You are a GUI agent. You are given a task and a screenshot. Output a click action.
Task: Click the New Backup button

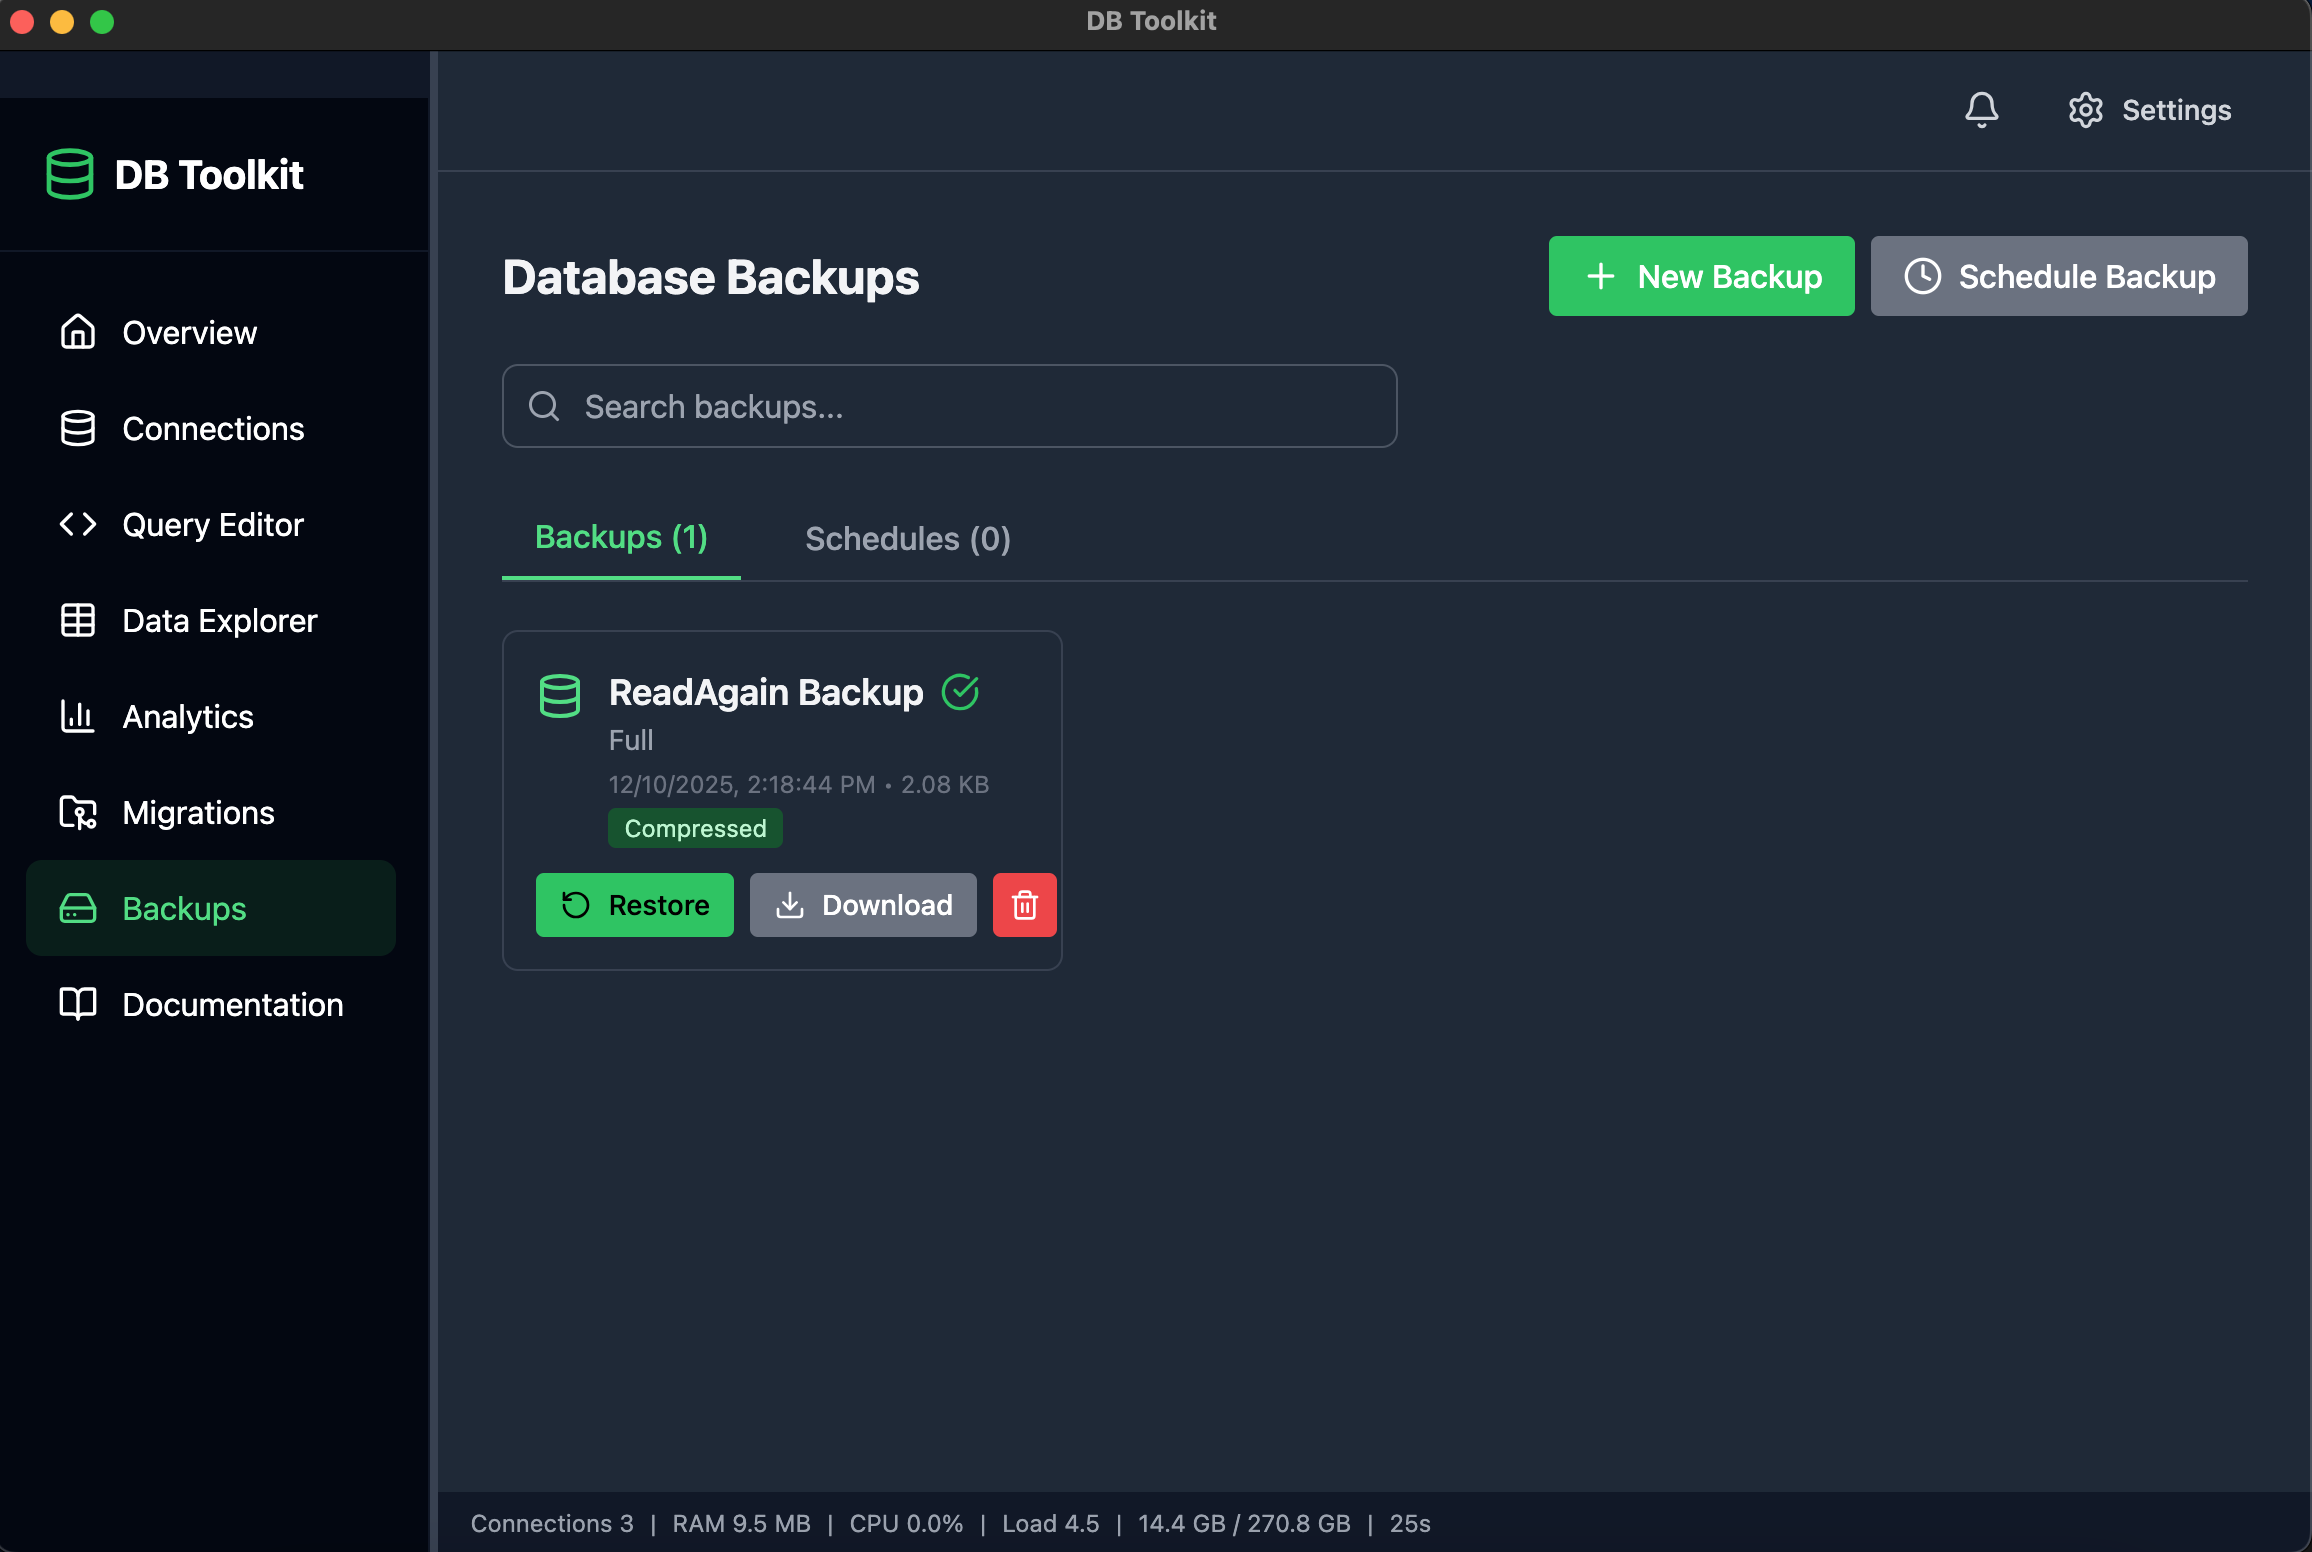pyautogui.click(x=1700, y=276)
